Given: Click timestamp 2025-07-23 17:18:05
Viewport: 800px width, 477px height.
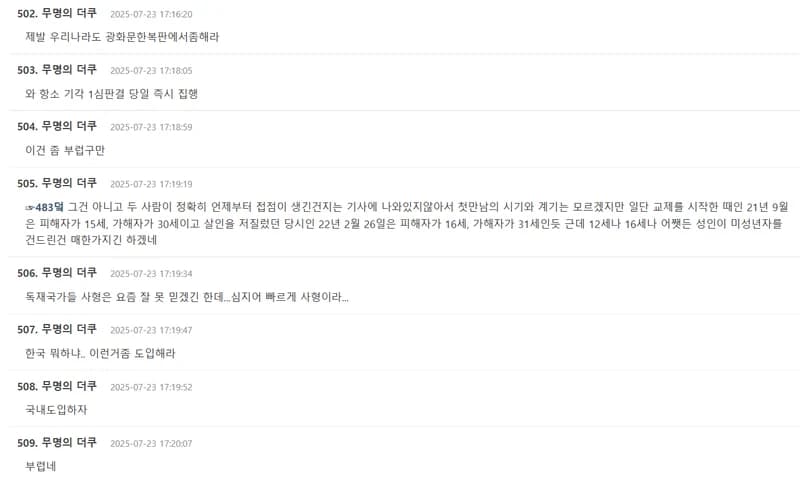Looking at the screenshot, I should tap(151, 71).
